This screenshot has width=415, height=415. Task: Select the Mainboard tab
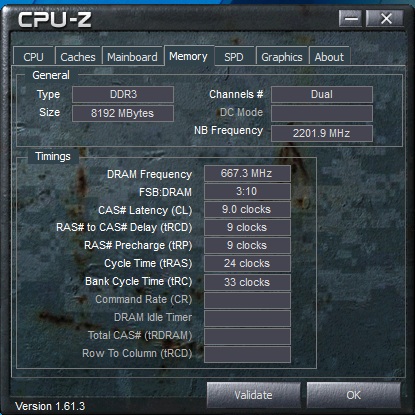(132, 56)
